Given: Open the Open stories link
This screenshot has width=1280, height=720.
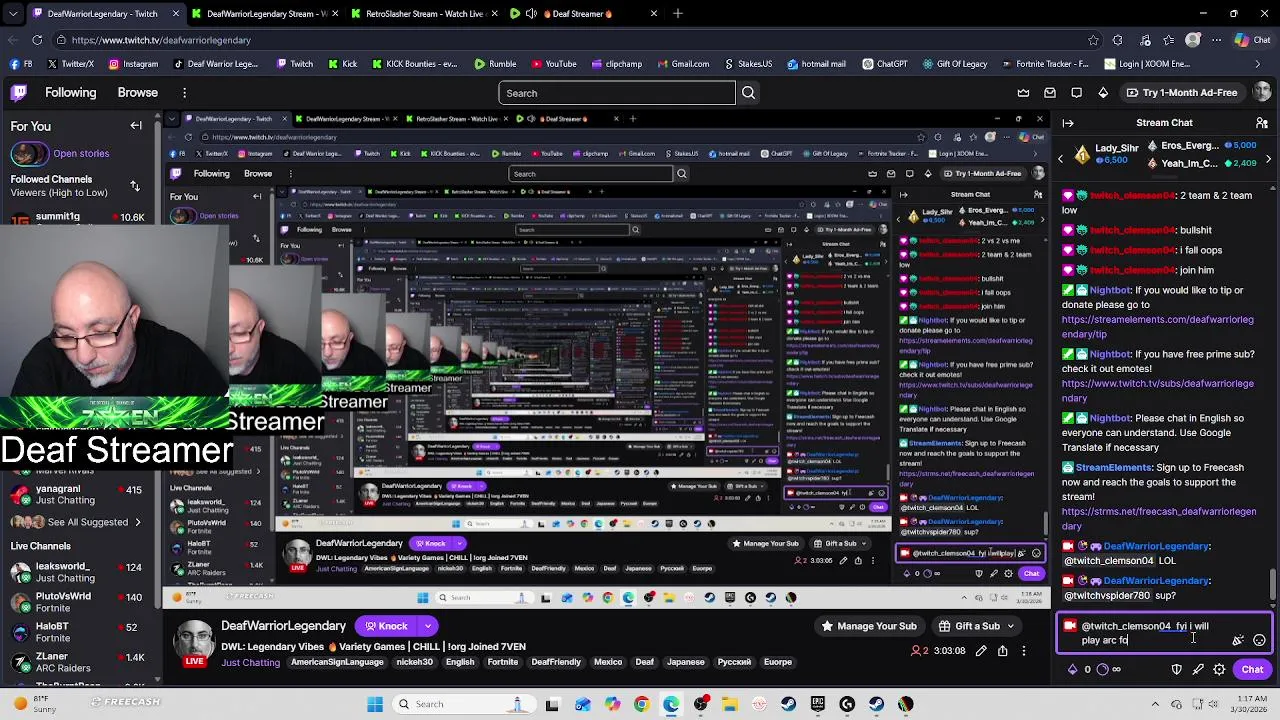Looking at the screenshot, I should click(81, 154).
